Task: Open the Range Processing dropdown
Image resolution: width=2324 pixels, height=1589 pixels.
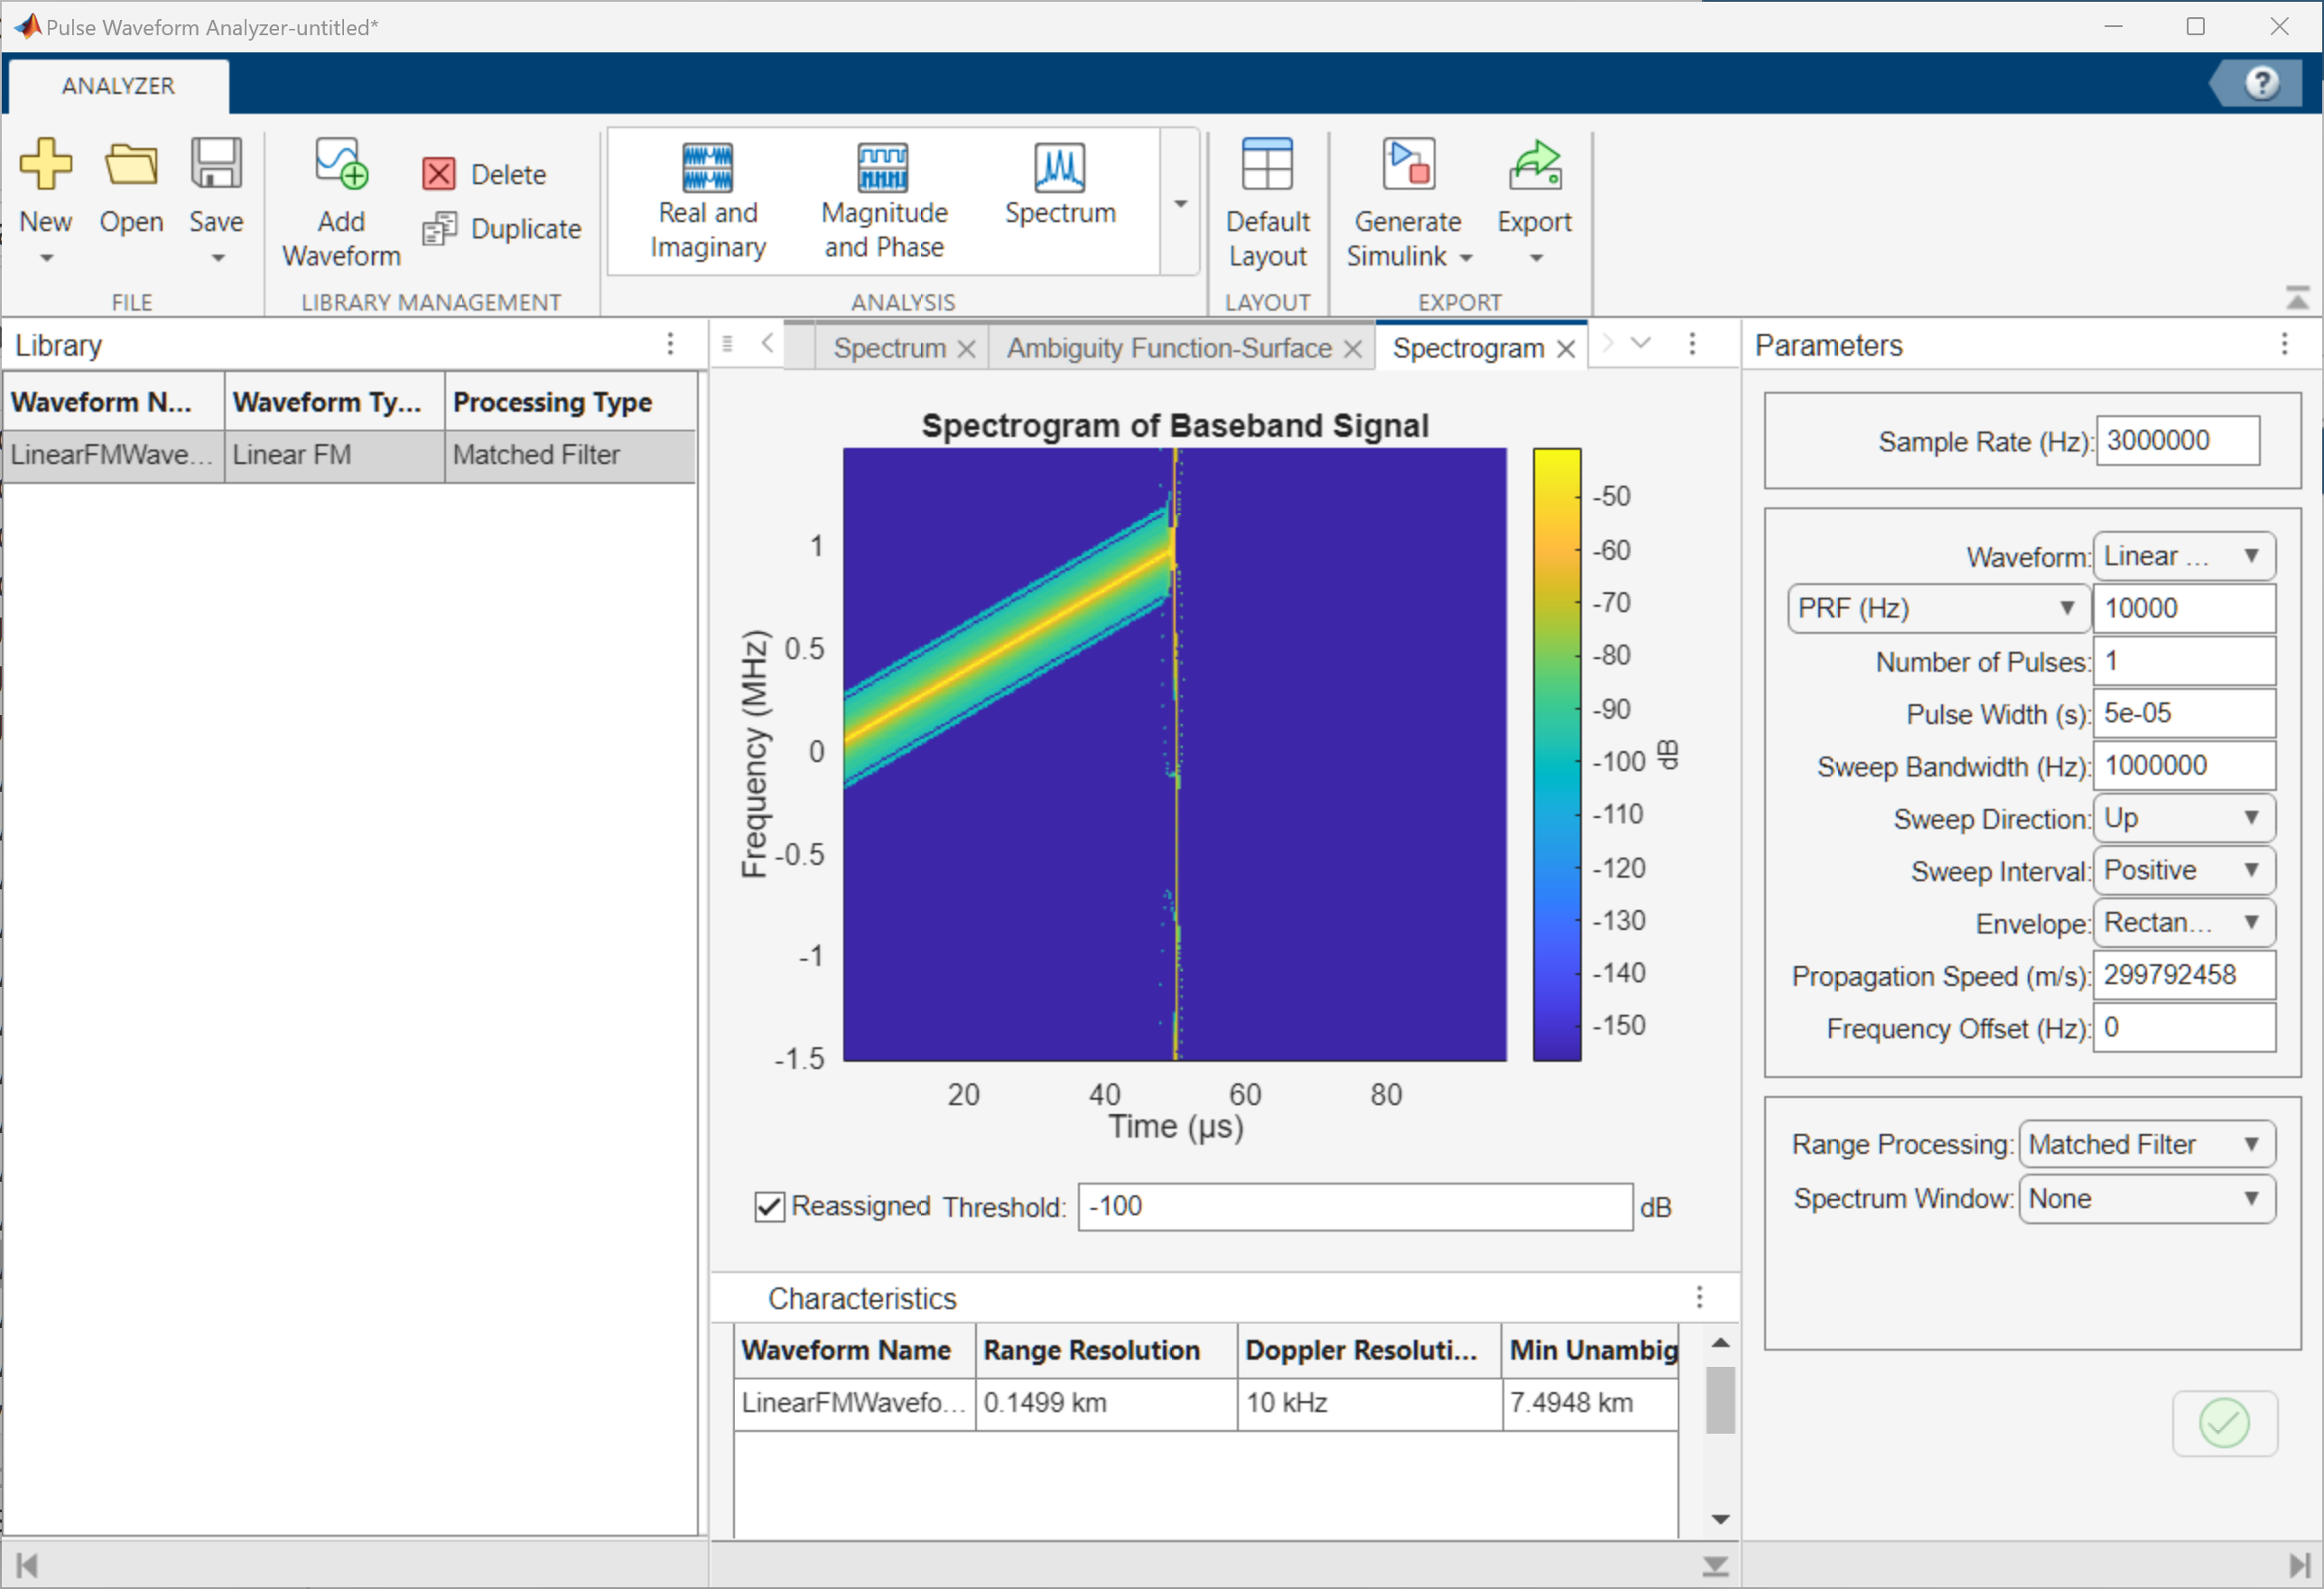Action: pyautogui.click(x=2146, y=1144)
